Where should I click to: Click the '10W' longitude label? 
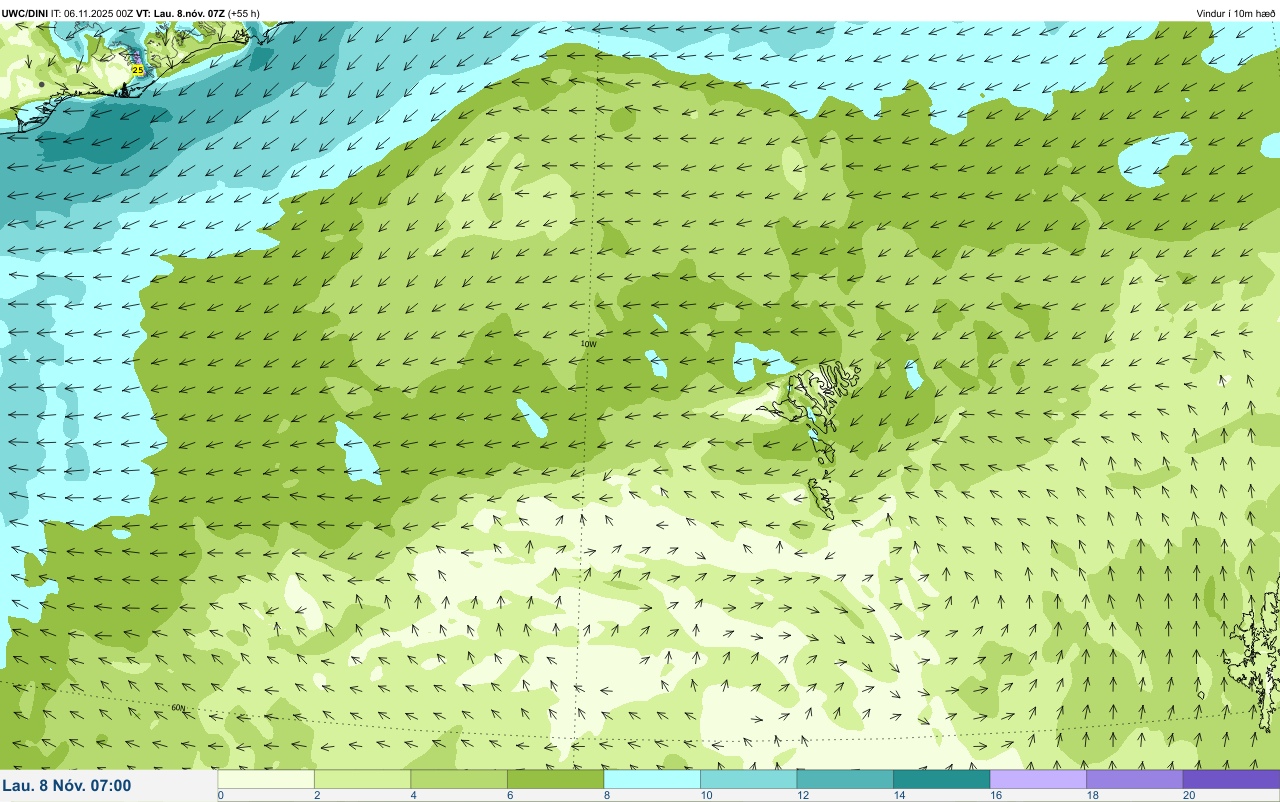[x=589, y=343]
